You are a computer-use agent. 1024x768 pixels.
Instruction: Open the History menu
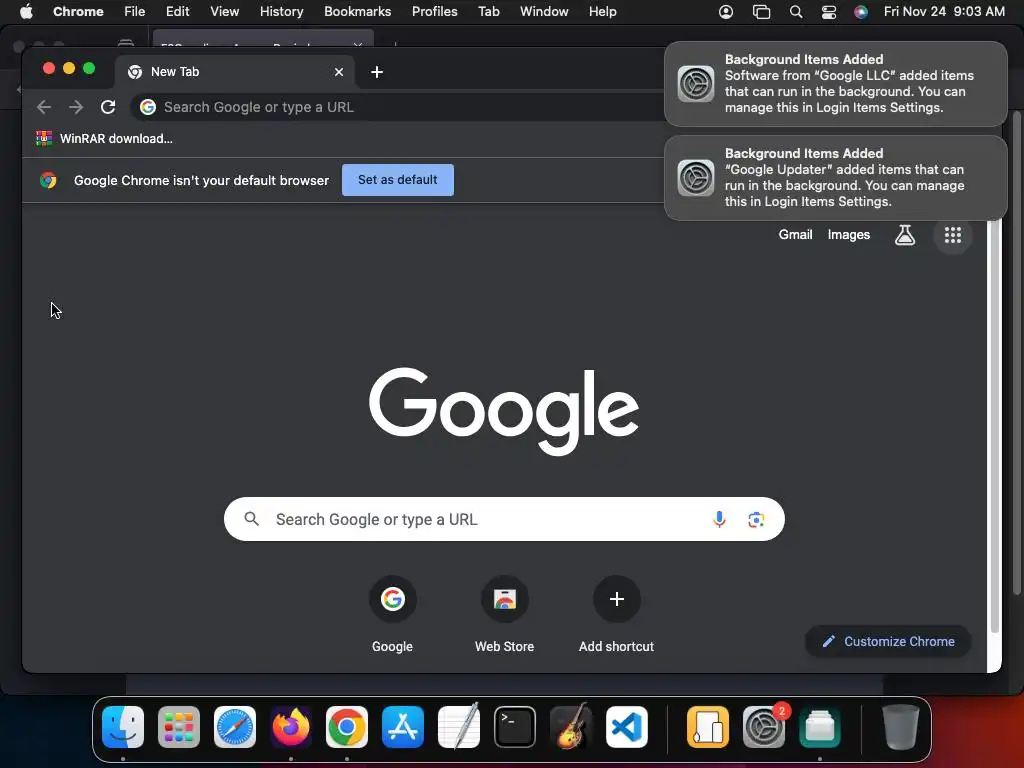coord(281,11)
